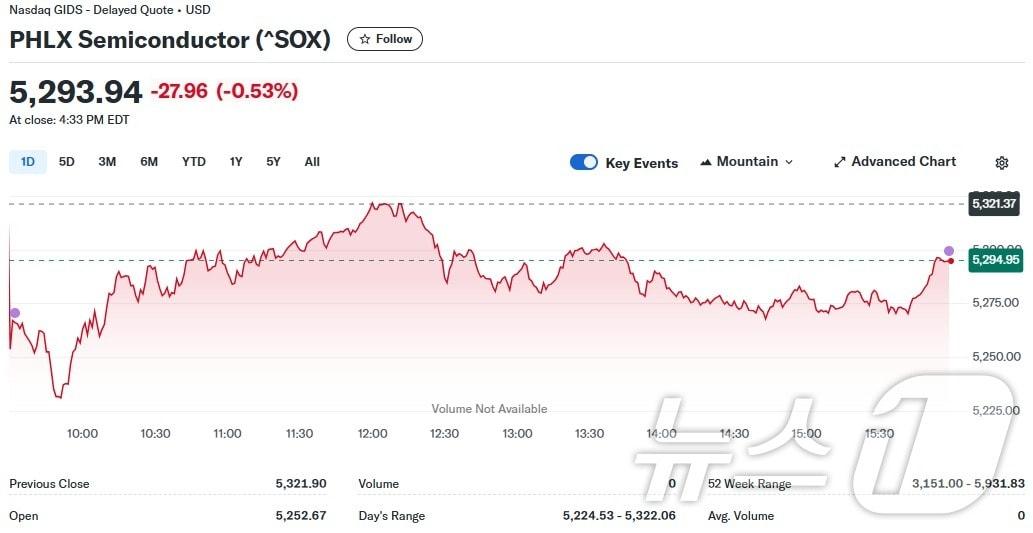Screen dimensions: 1033x533
Task: Click the purple key event dot at chart start
Action: tap(15, 313)
